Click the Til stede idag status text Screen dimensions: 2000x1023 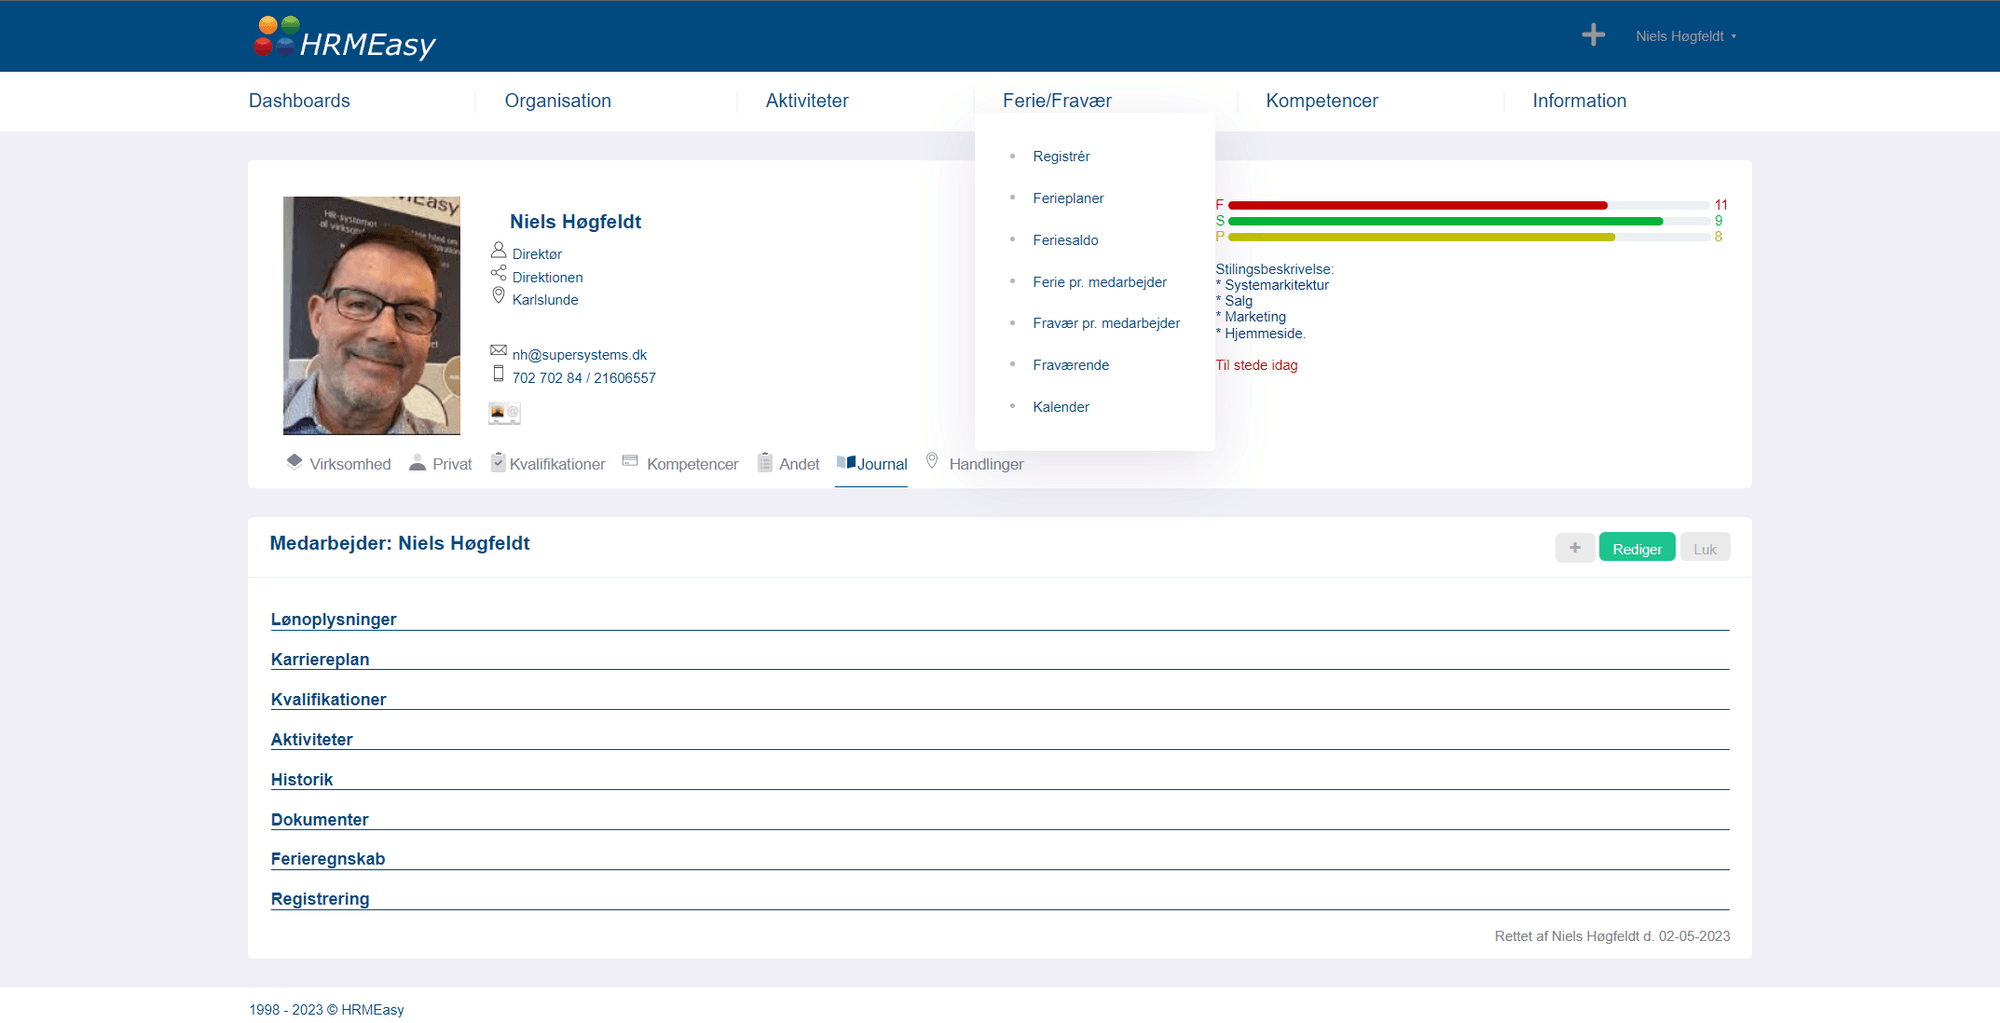pos(1256,365)
